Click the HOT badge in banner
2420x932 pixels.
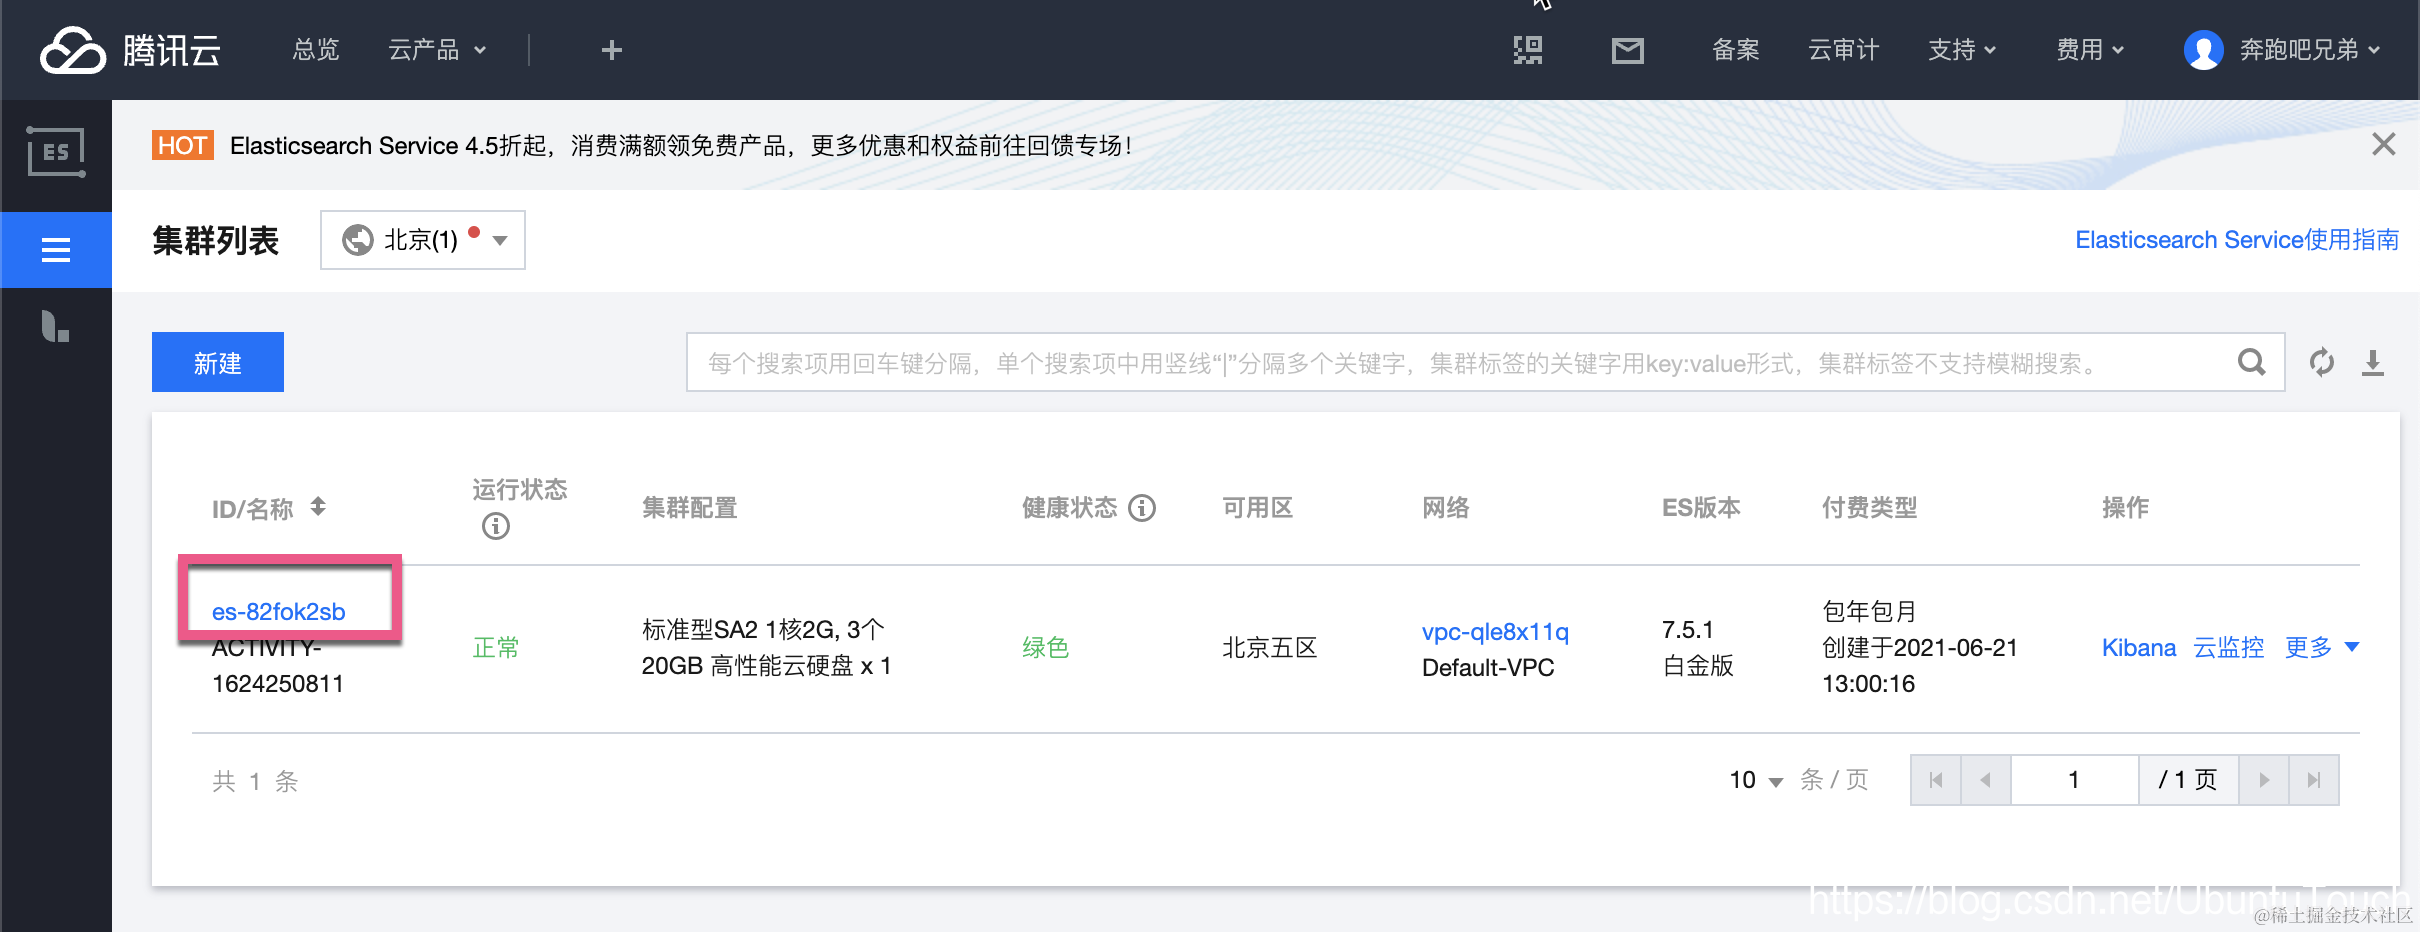(182, 146)
